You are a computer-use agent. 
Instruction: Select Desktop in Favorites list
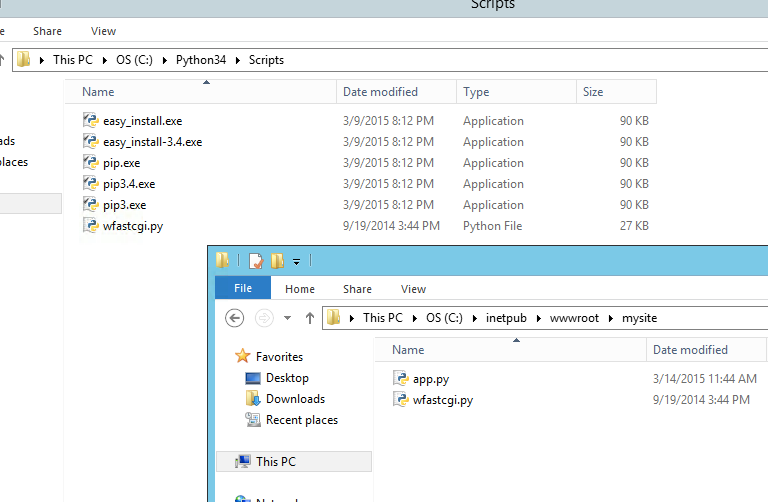(x=287, y=378)
